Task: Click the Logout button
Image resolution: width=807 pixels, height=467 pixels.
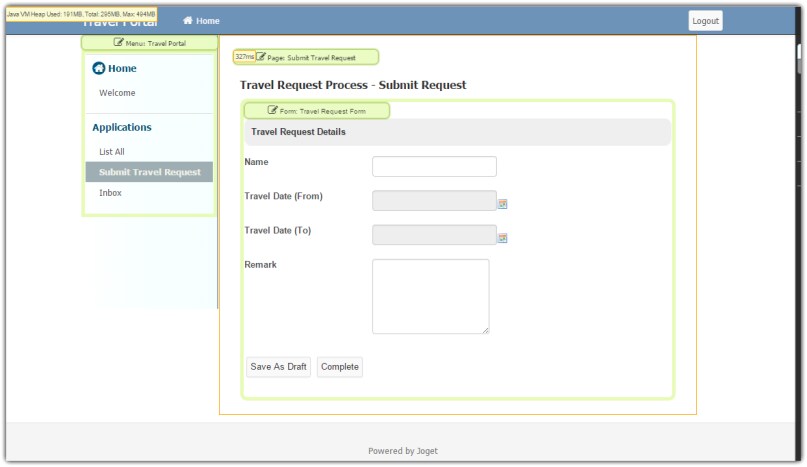Action: [706, 21]
